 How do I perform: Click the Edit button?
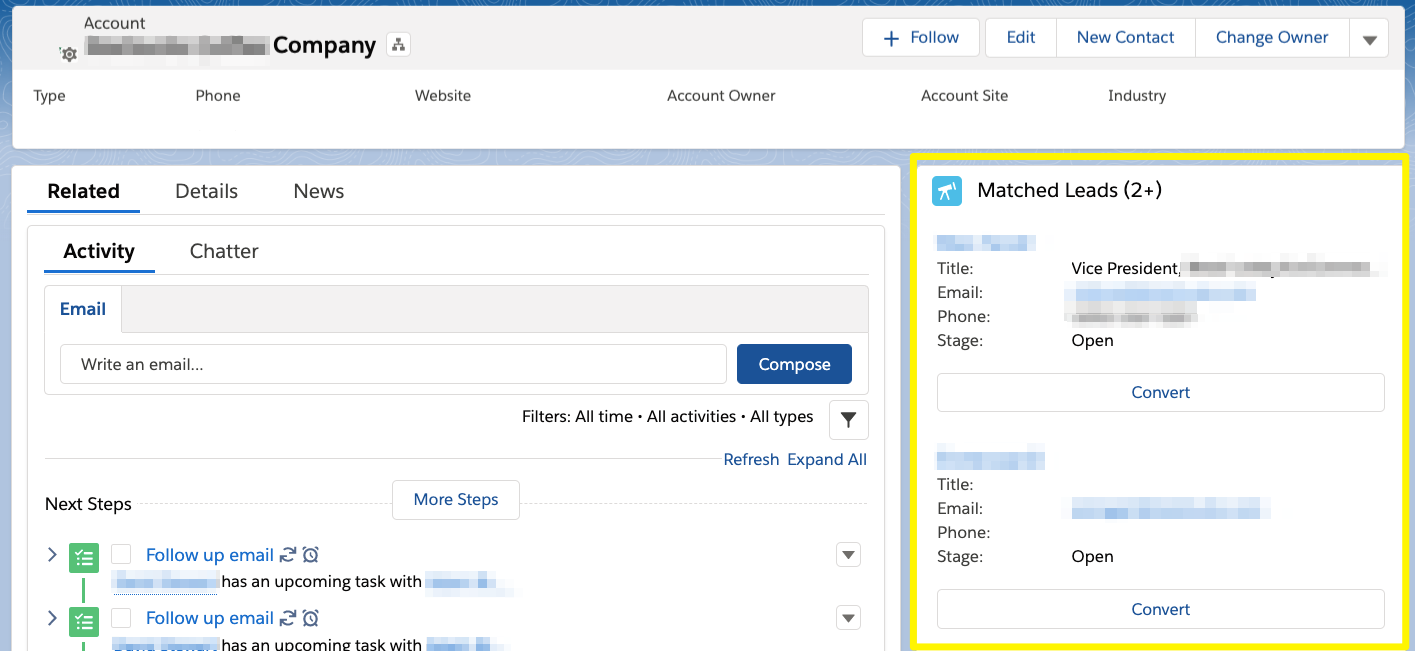pyautogui.click(x=1021, y=38)
